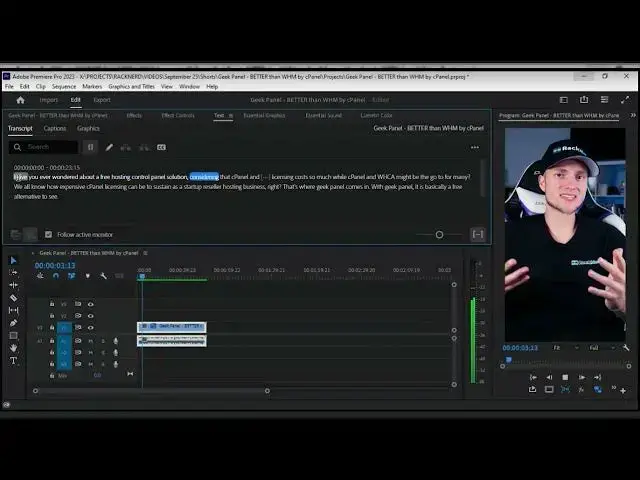Open the Graphics and Titles menu
The image size is (640, 480).
tap(131, 87)
